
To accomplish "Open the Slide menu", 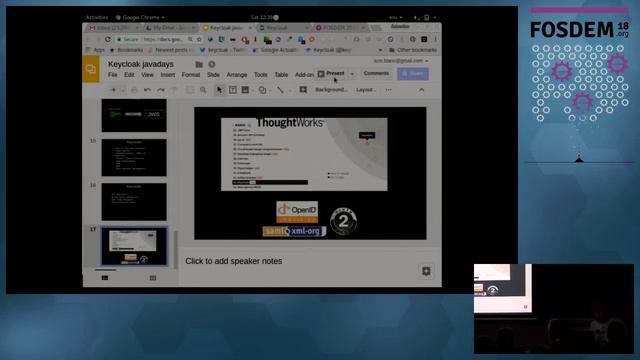I will [x=213, y=75].
